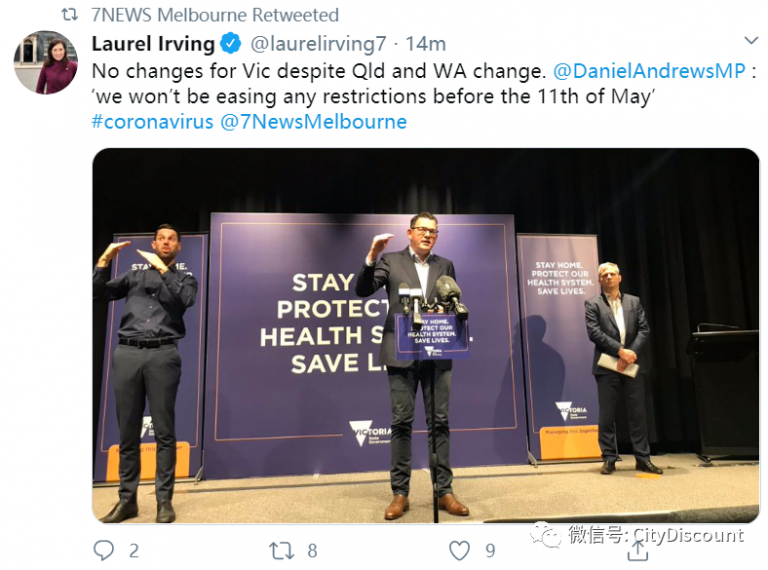The width and height of the screenshot is (768, 570).
Task: Open the @laurelirving7 handle
Action: [x=318, y=44]
